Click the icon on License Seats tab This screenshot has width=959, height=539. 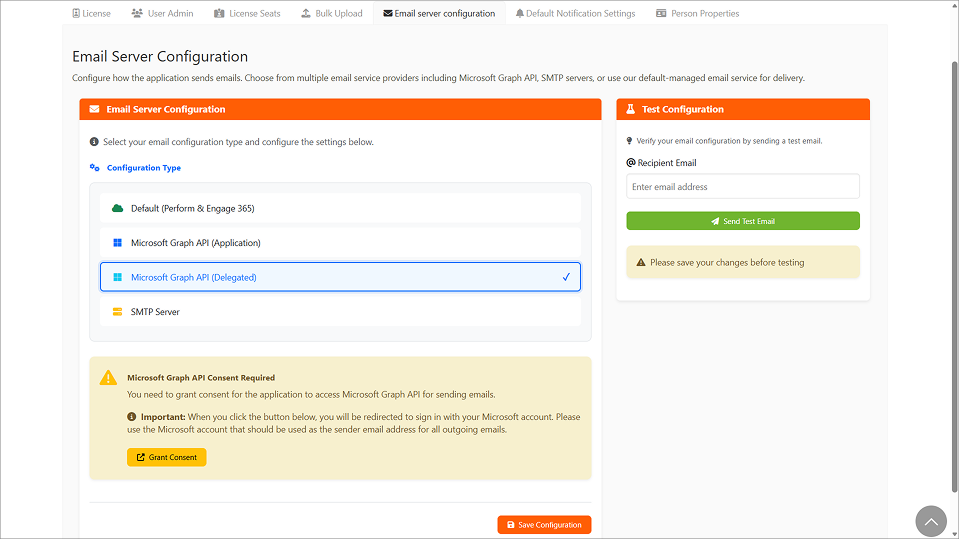pyautogui.click(x=219, y=13)
